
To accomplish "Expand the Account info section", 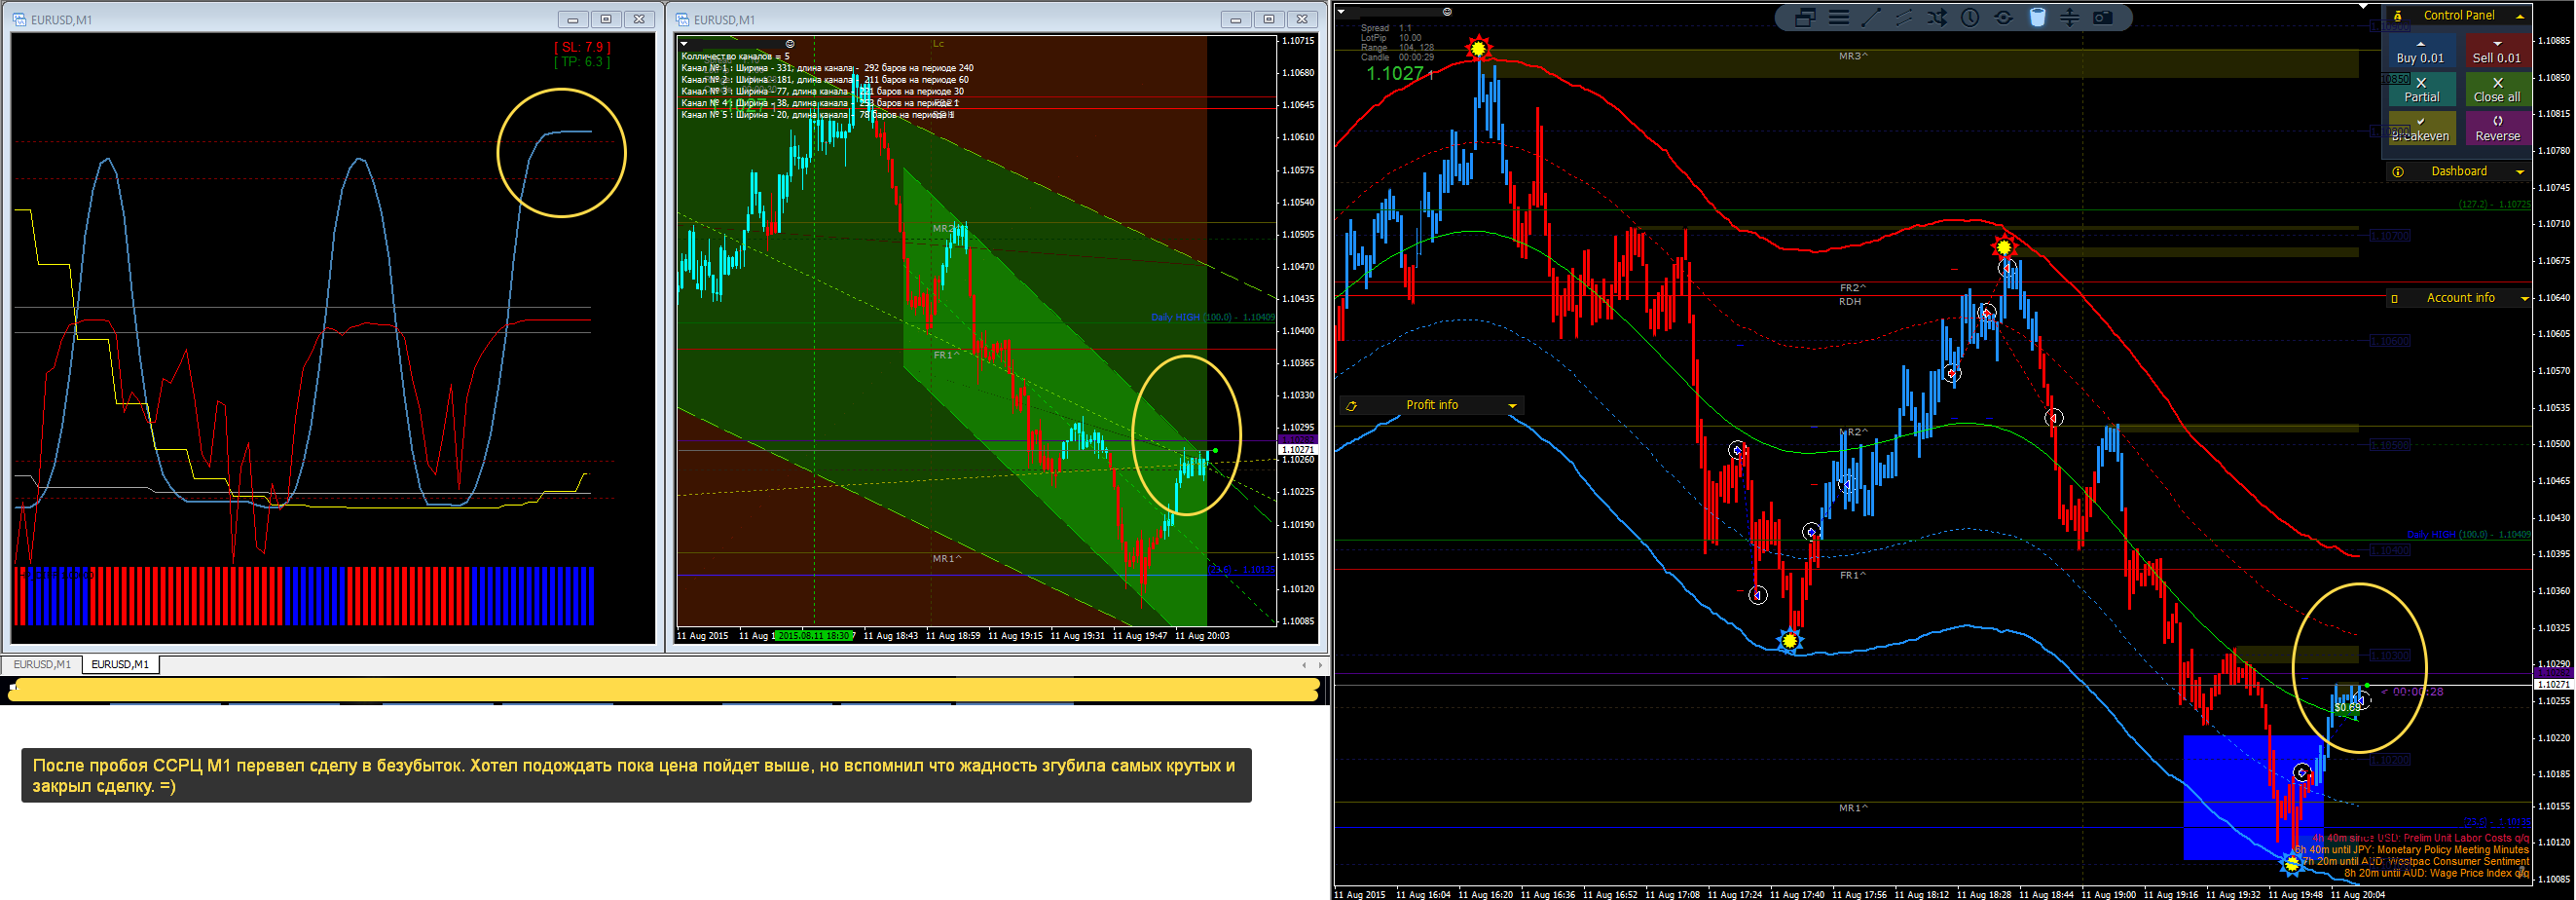I will (2524, 298).
